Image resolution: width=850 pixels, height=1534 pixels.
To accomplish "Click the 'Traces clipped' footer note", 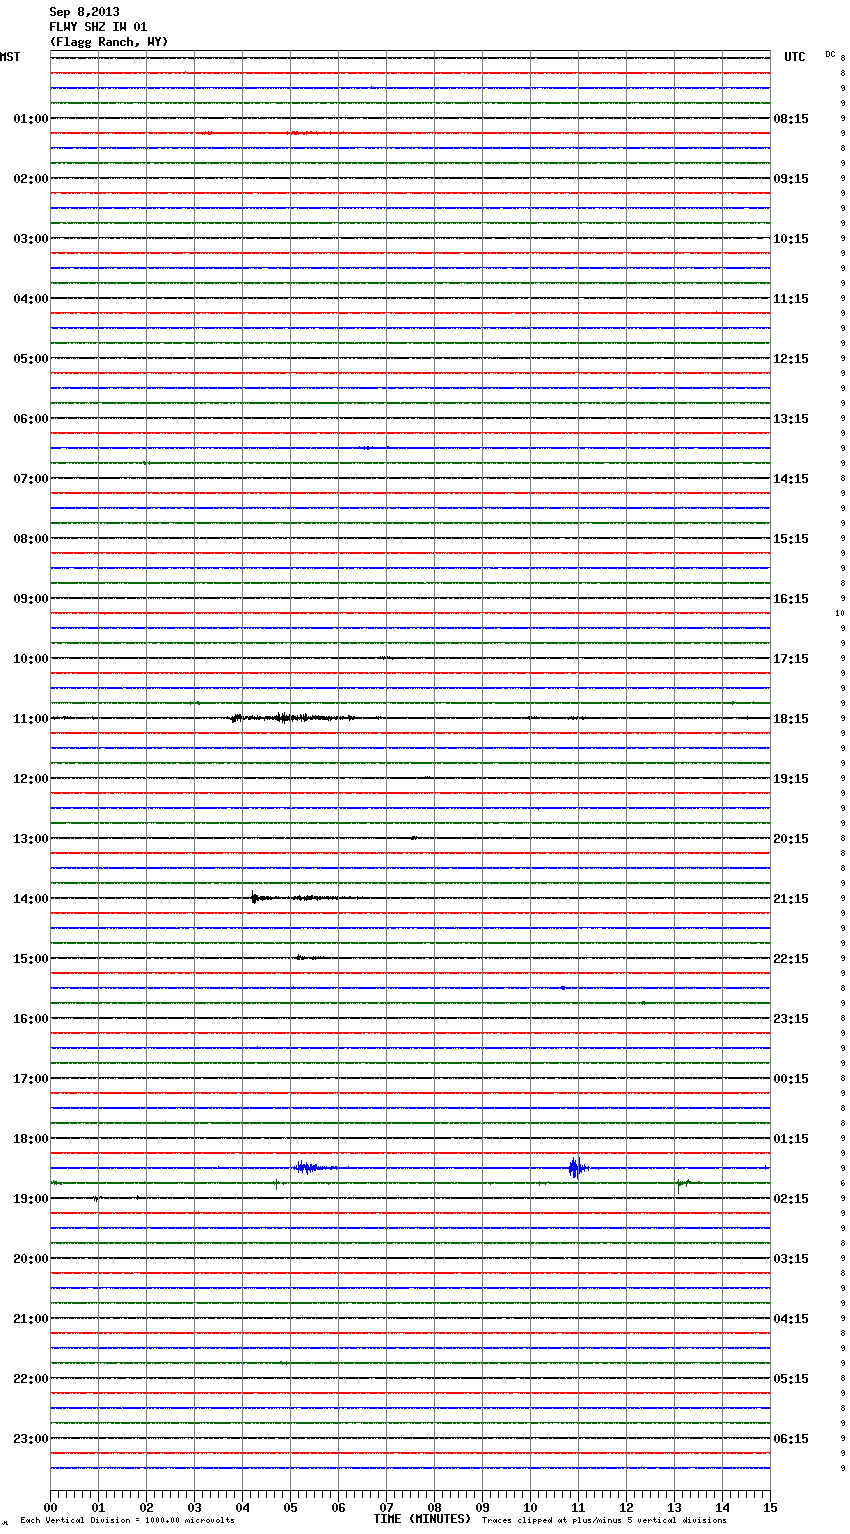I will coord(604,1521).
